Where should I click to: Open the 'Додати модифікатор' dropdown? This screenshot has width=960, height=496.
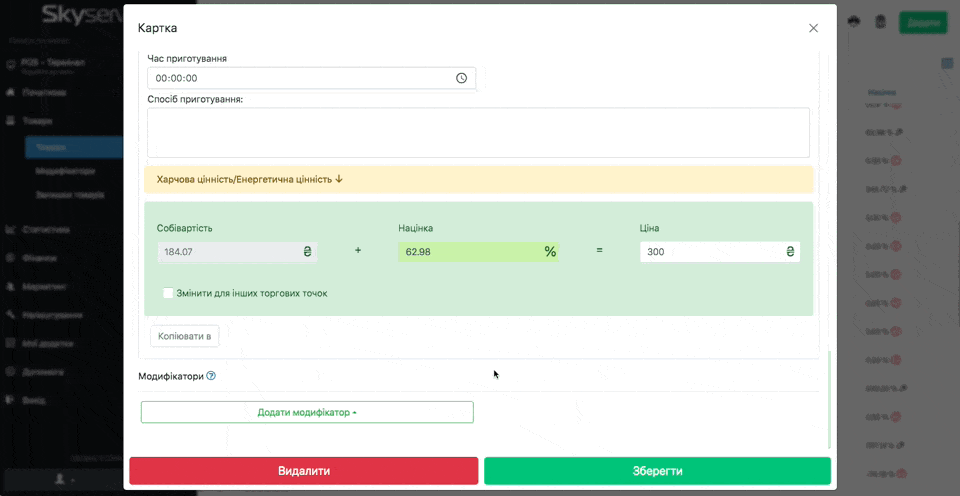pyautogui.click(x=307, y=412)
